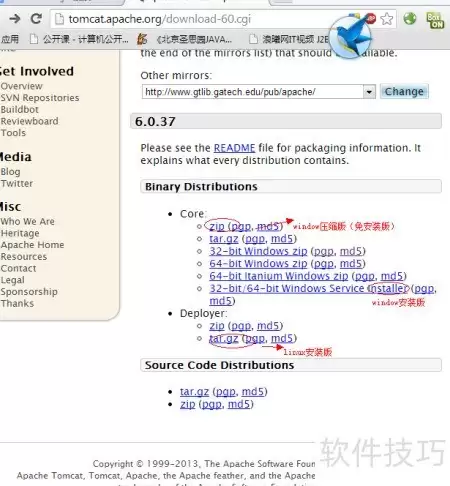The image size is (450, 486).
Task: Open the Twitter sidebar link
Action: (17, 183)
